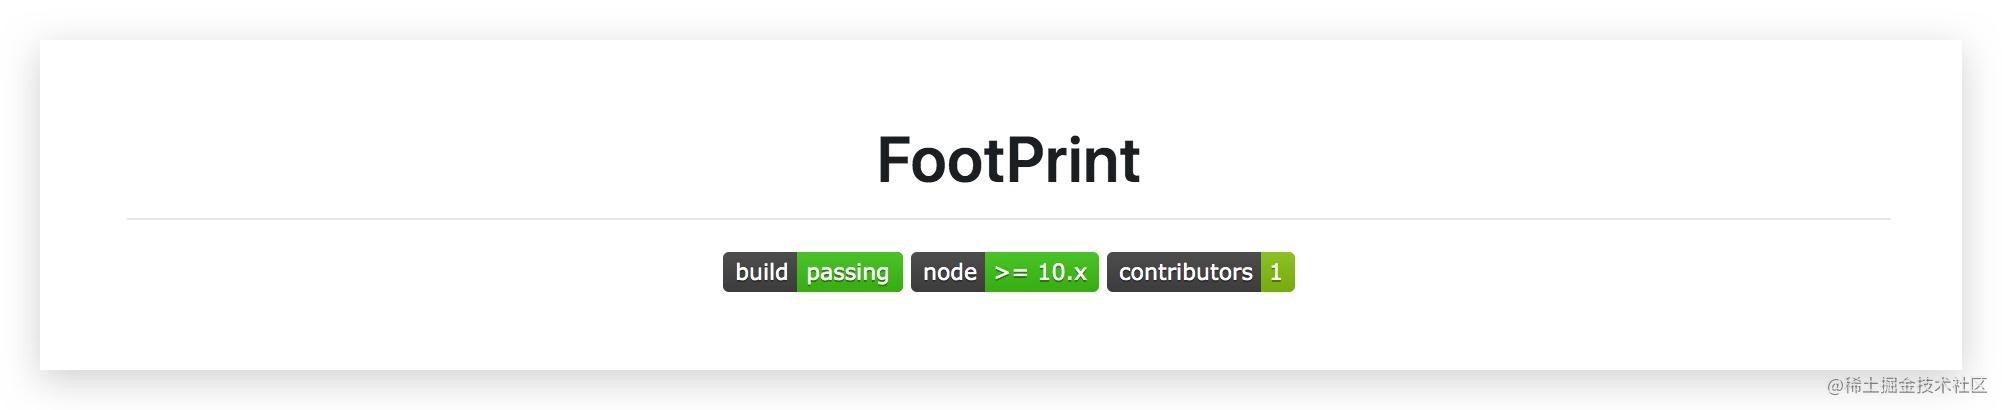Click the dark "node" badge label

(x=948, y=272)
